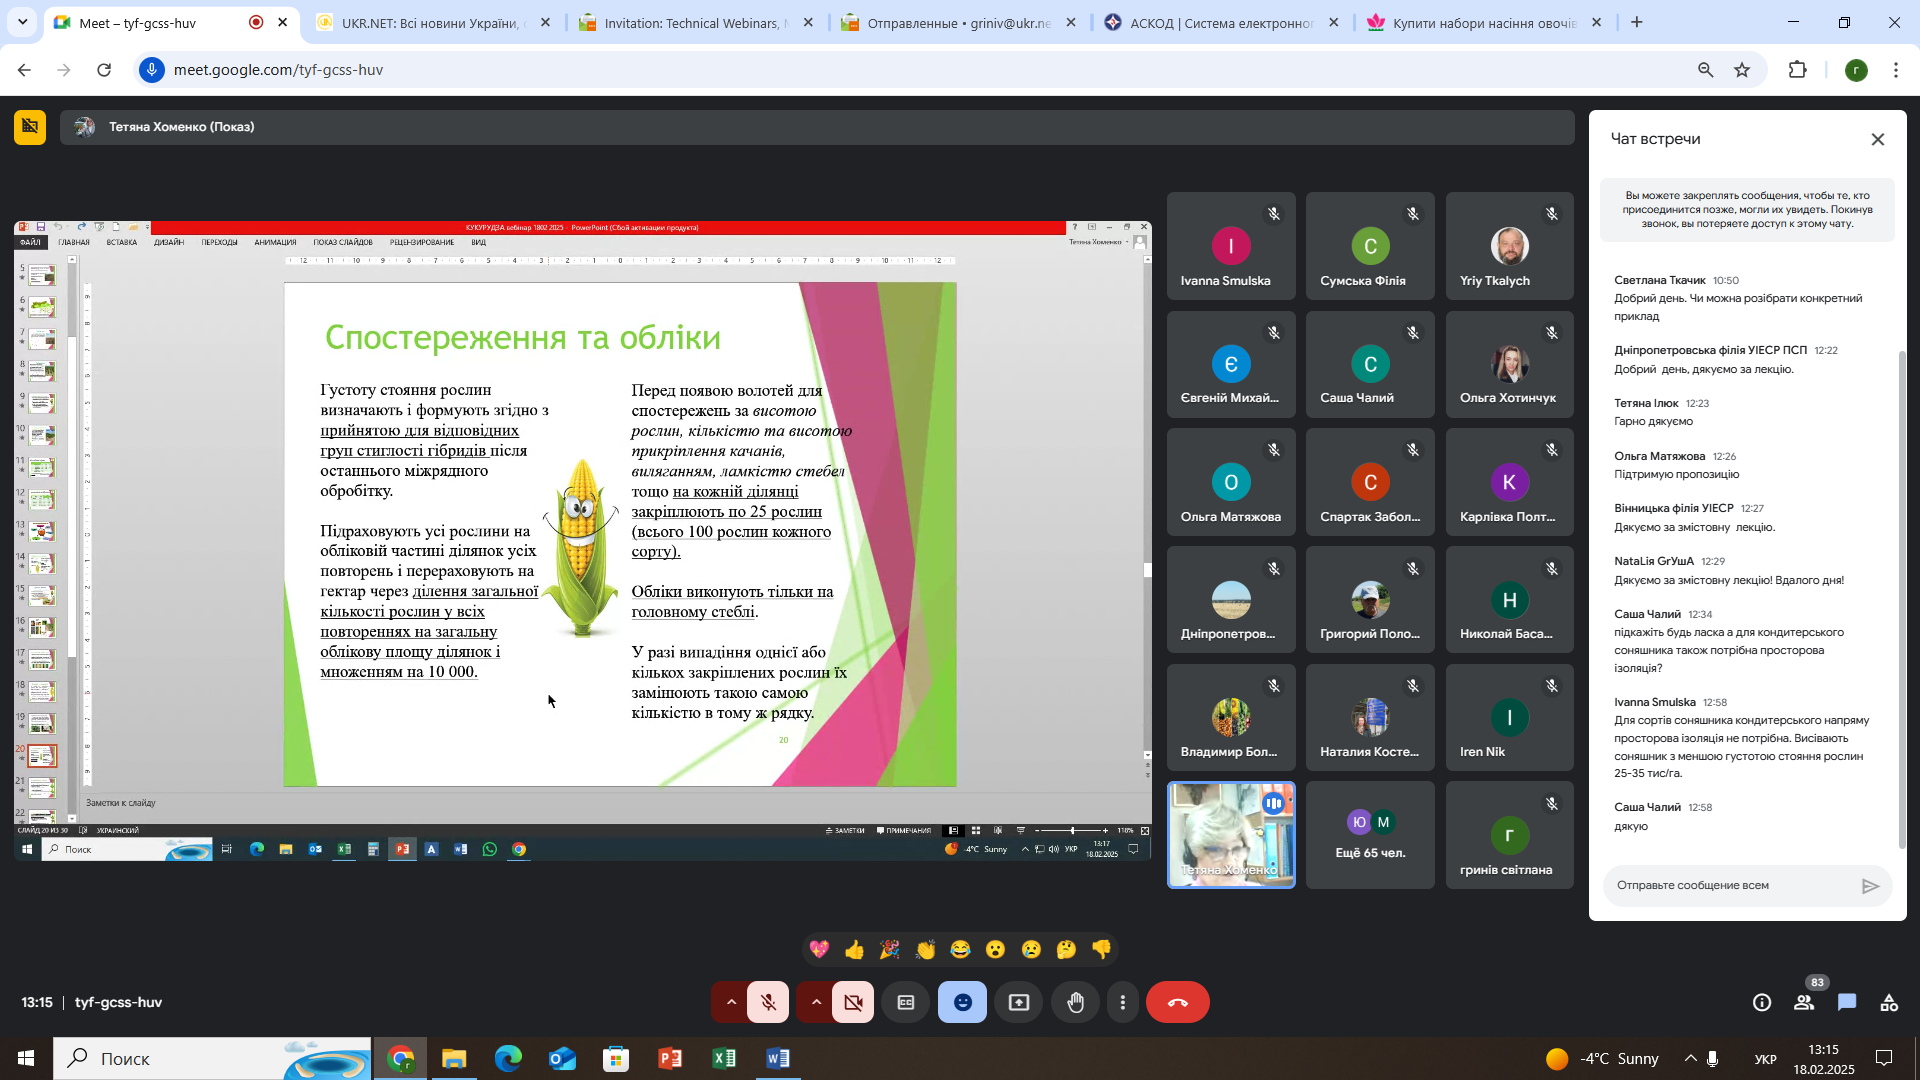Unmute the microphone
This screenshot has width=1920, height=1080.
click(x=768, y=1002)
